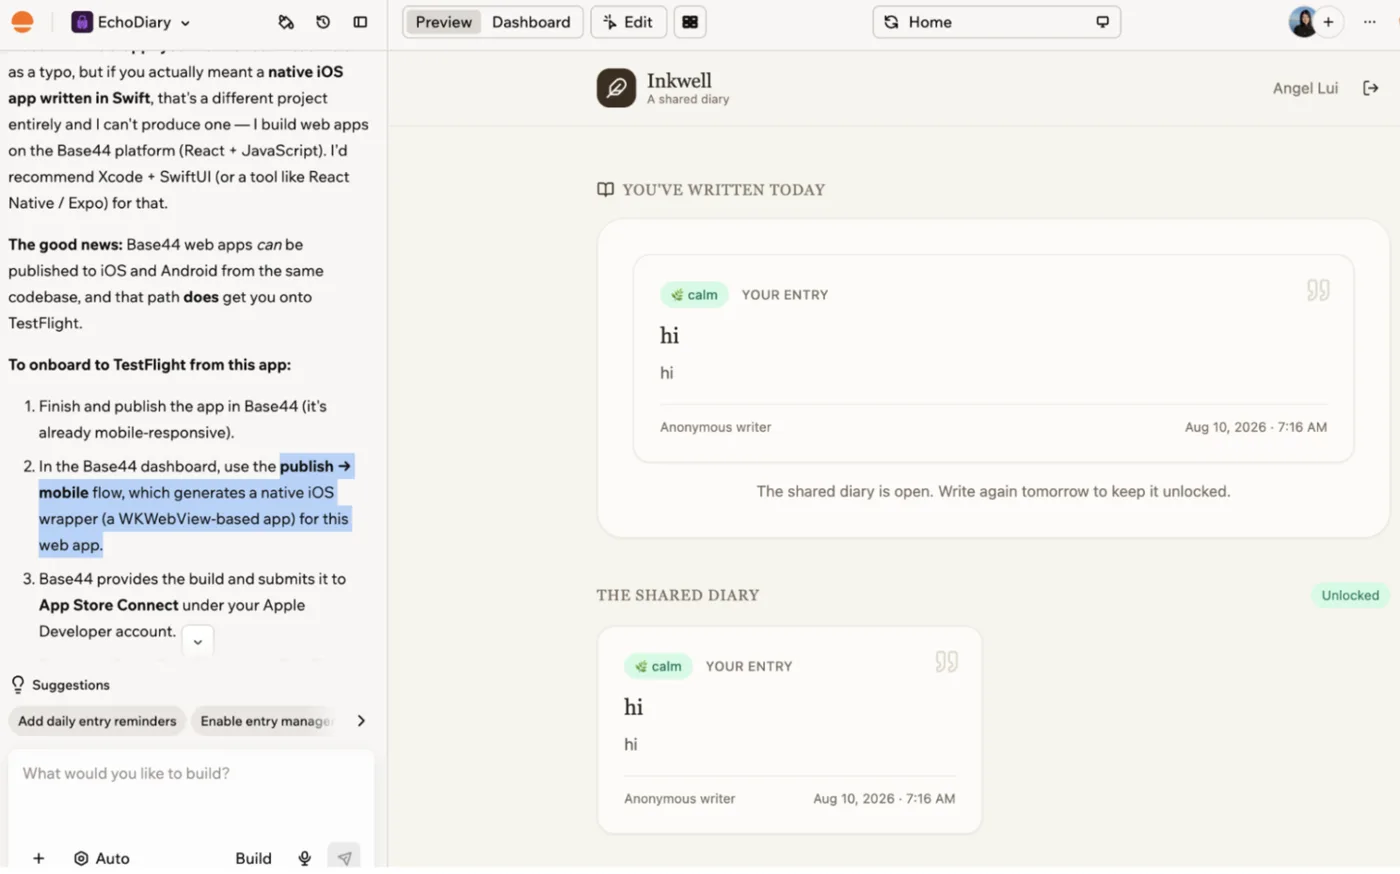Click the refresh icon beside Home
This screenshot has height=874, width=1400.
[x=891, y=22]
